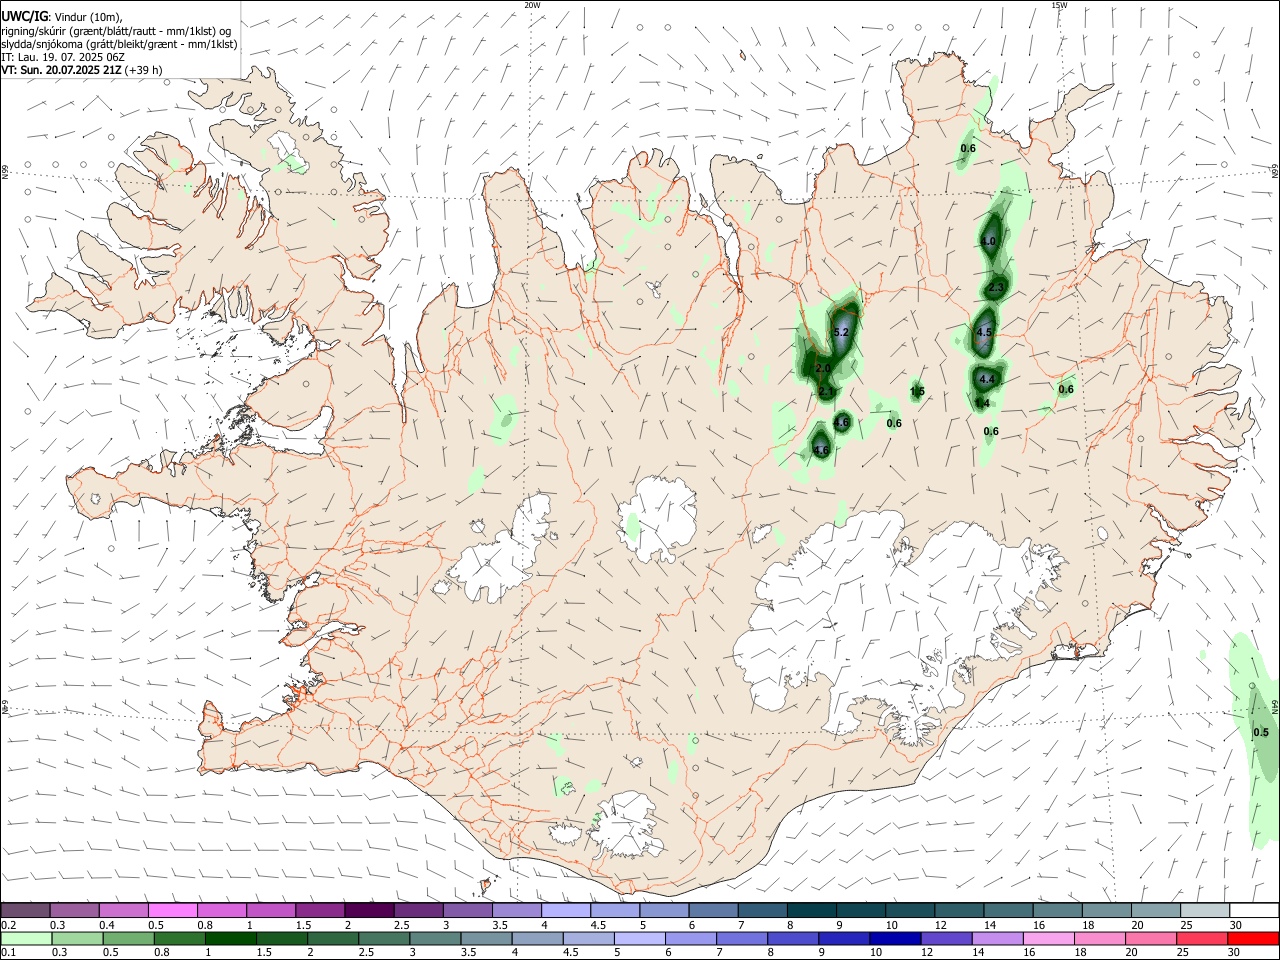
Task: Click the 4.5 rainfall value on the map
Action: (x=984, y=332)
